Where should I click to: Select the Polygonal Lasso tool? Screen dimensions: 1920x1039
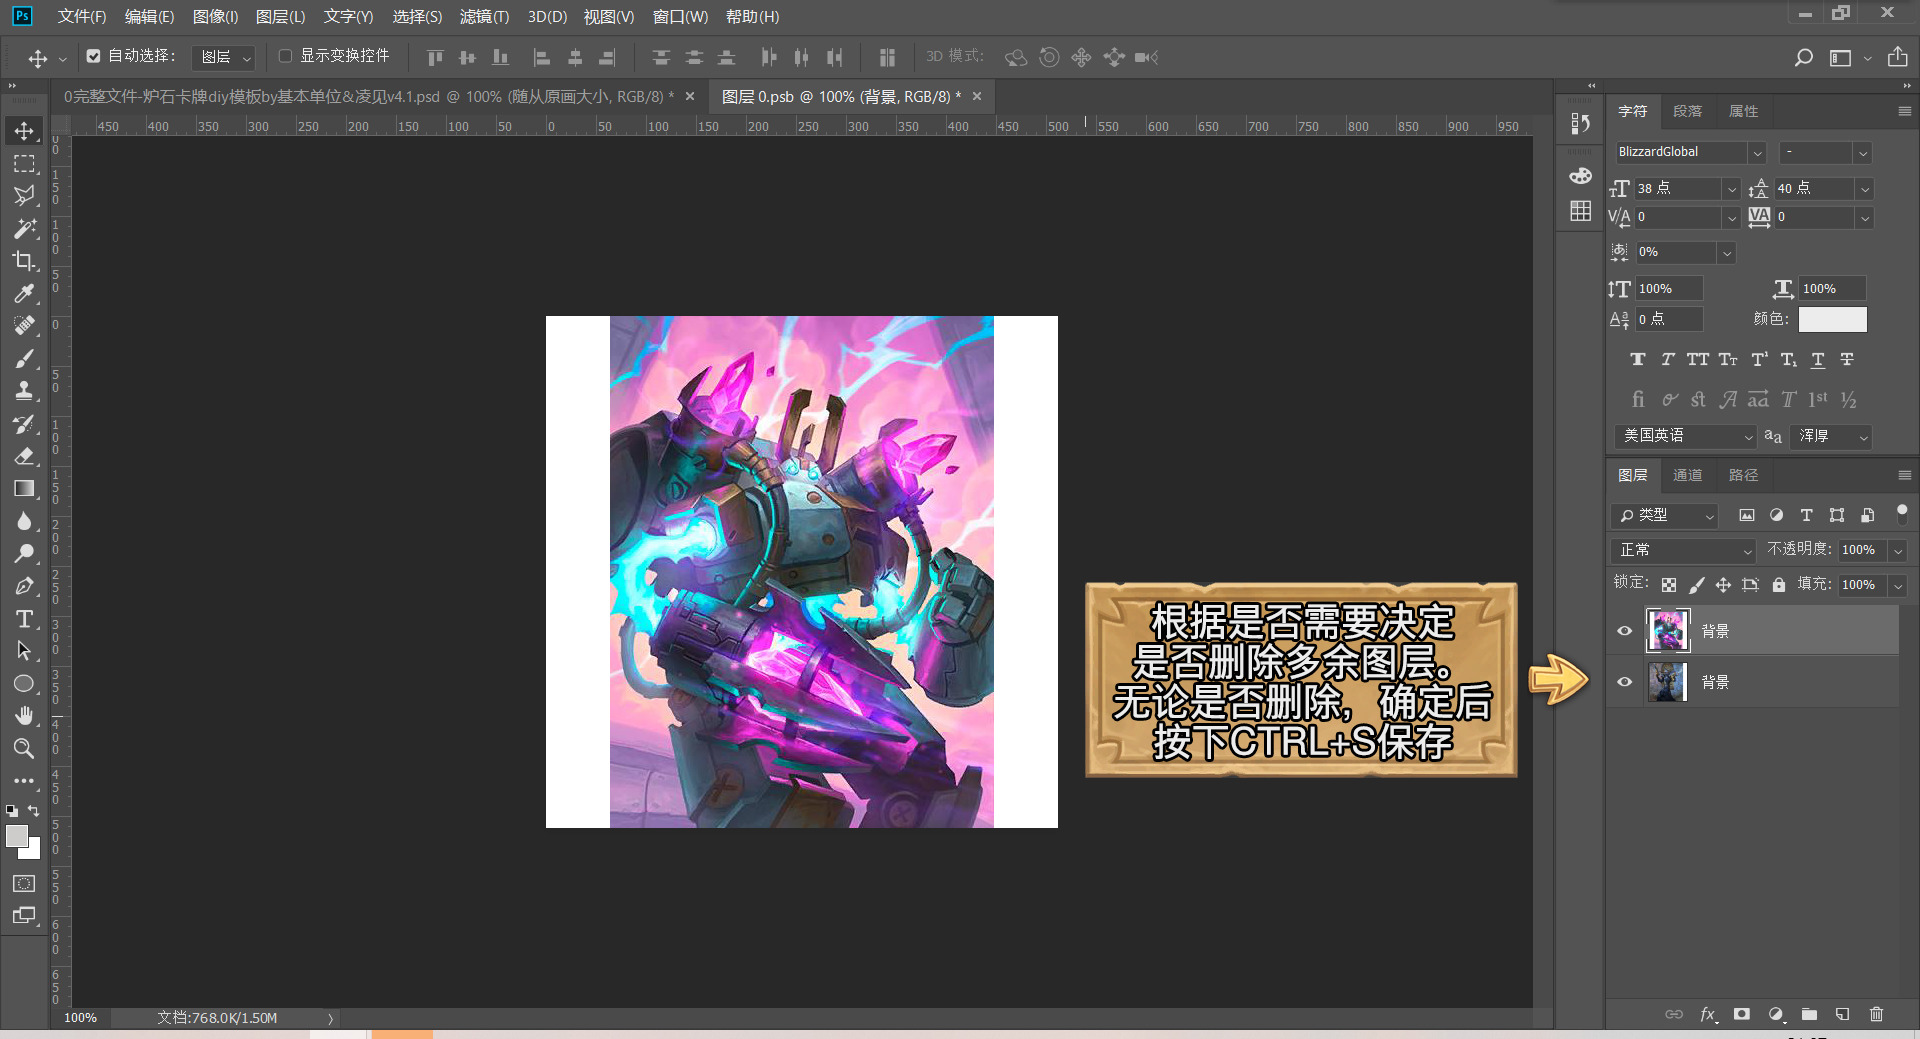(x=24, y=196)
